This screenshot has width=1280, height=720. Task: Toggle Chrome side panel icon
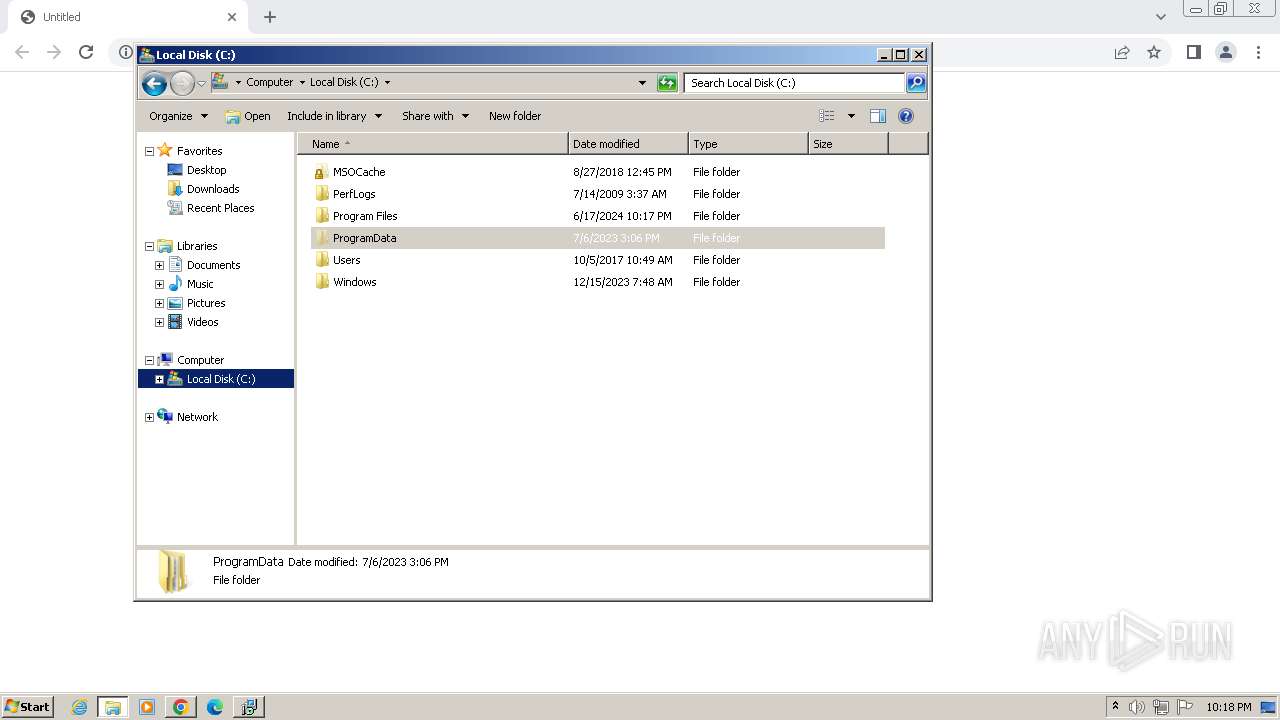tap(1193, 52)
